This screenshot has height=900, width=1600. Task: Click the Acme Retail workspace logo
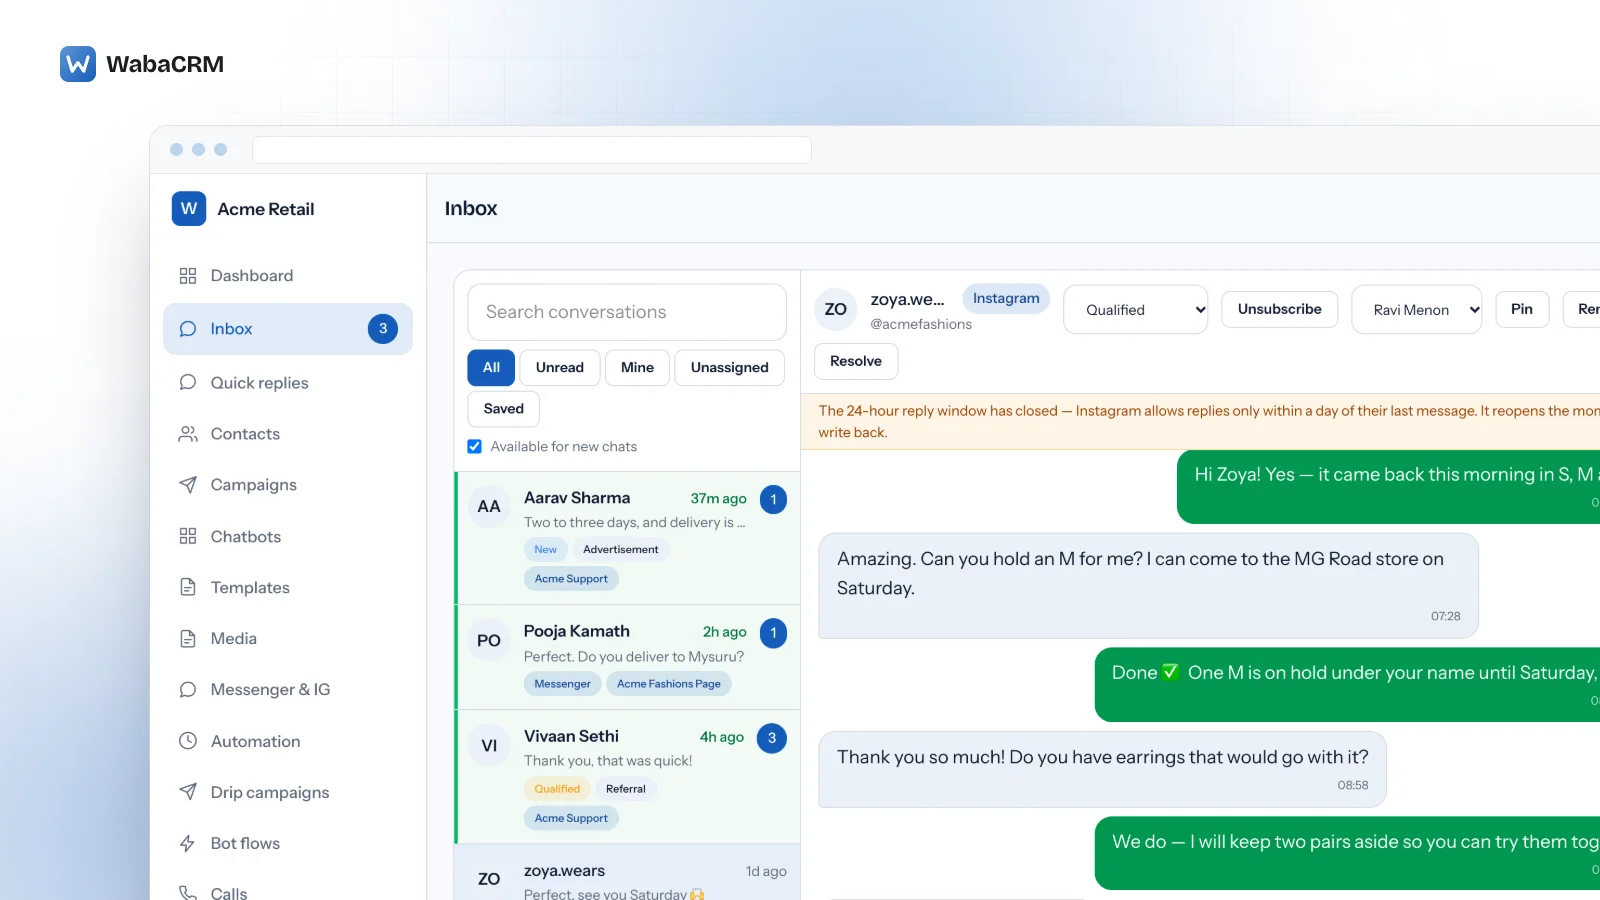click(189, 209)
